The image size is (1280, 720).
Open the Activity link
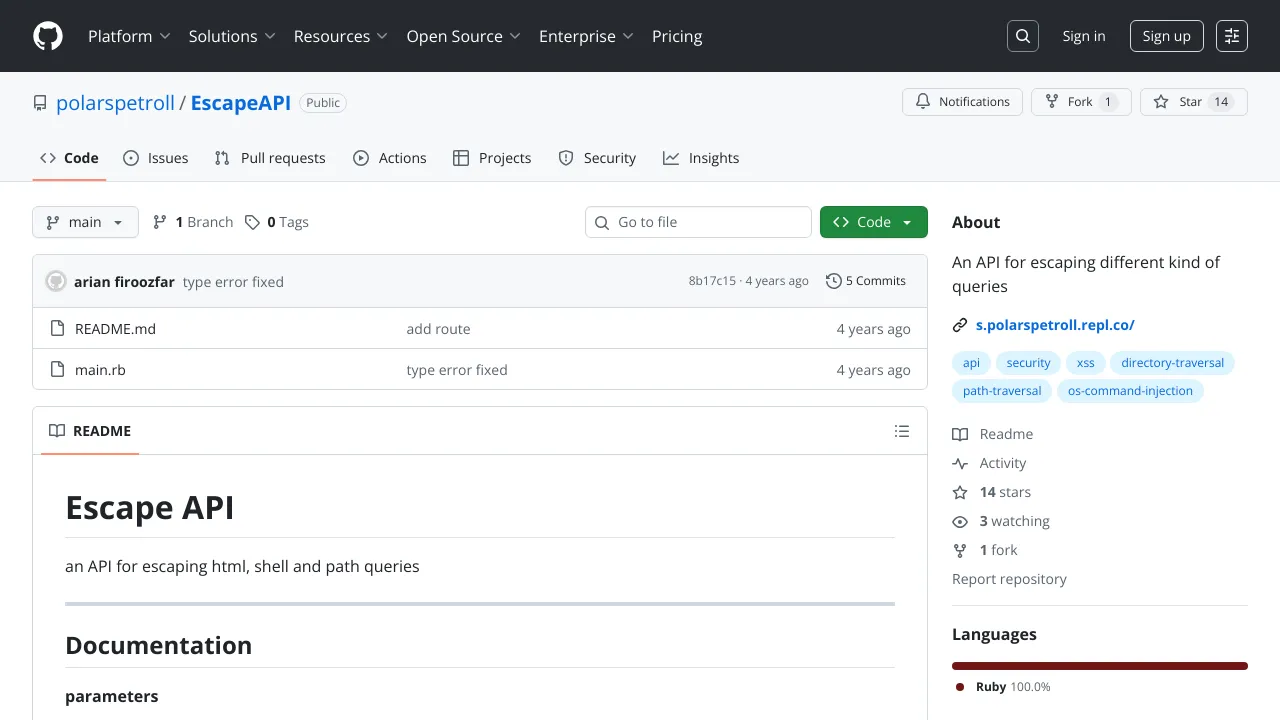click(x=989, y=463)
